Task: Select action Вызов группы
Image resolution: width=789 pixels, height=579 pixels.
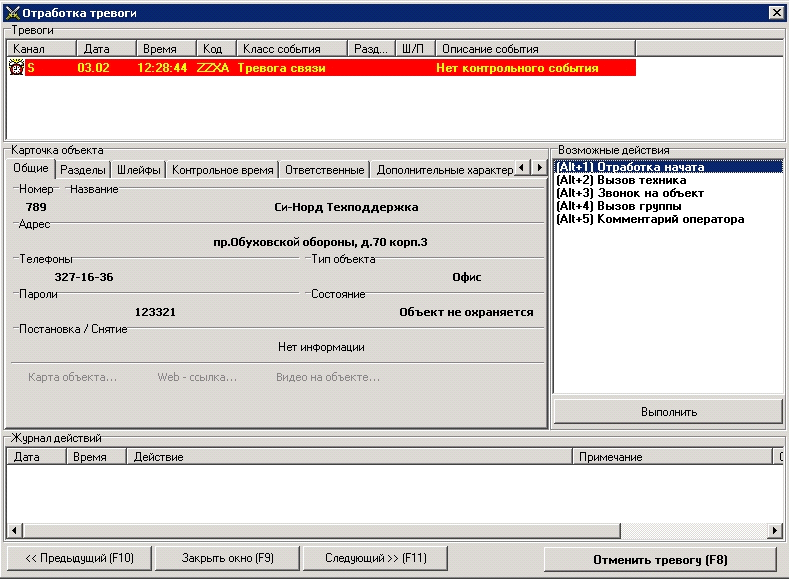Action: point(668,206)
